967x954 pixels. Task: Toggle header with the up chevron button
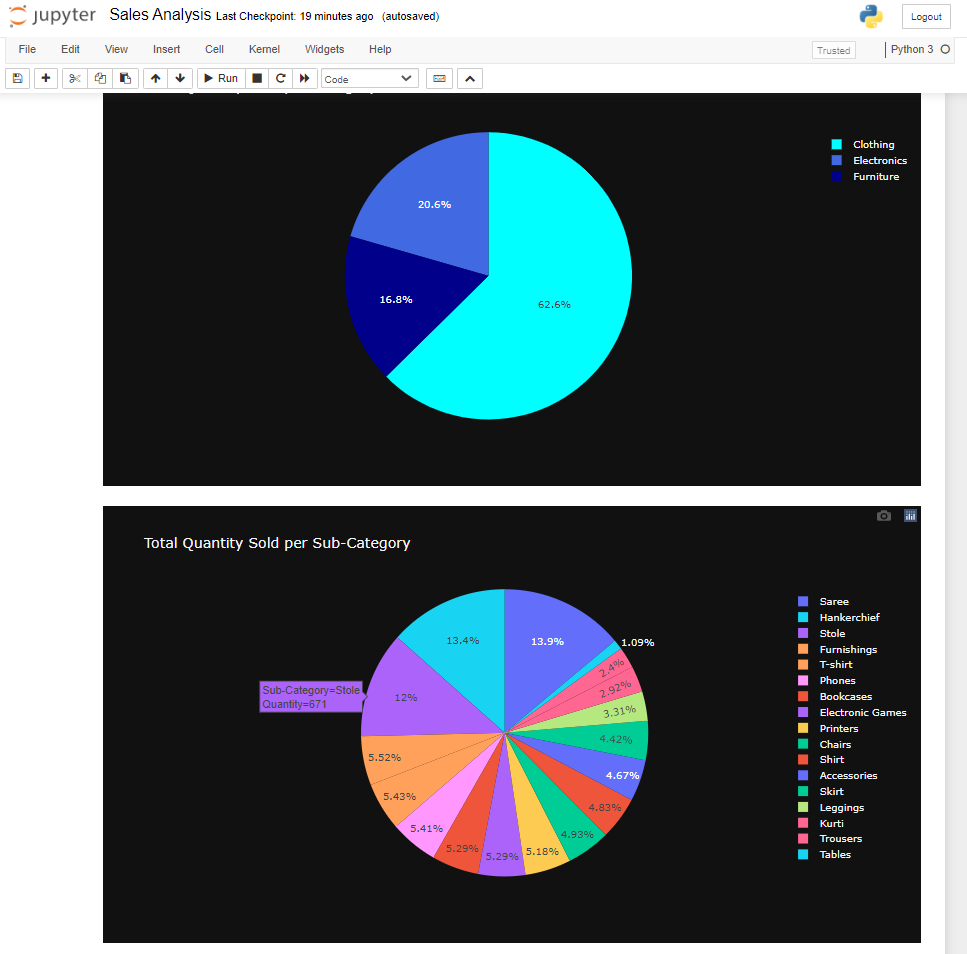[x=470, y=78]
